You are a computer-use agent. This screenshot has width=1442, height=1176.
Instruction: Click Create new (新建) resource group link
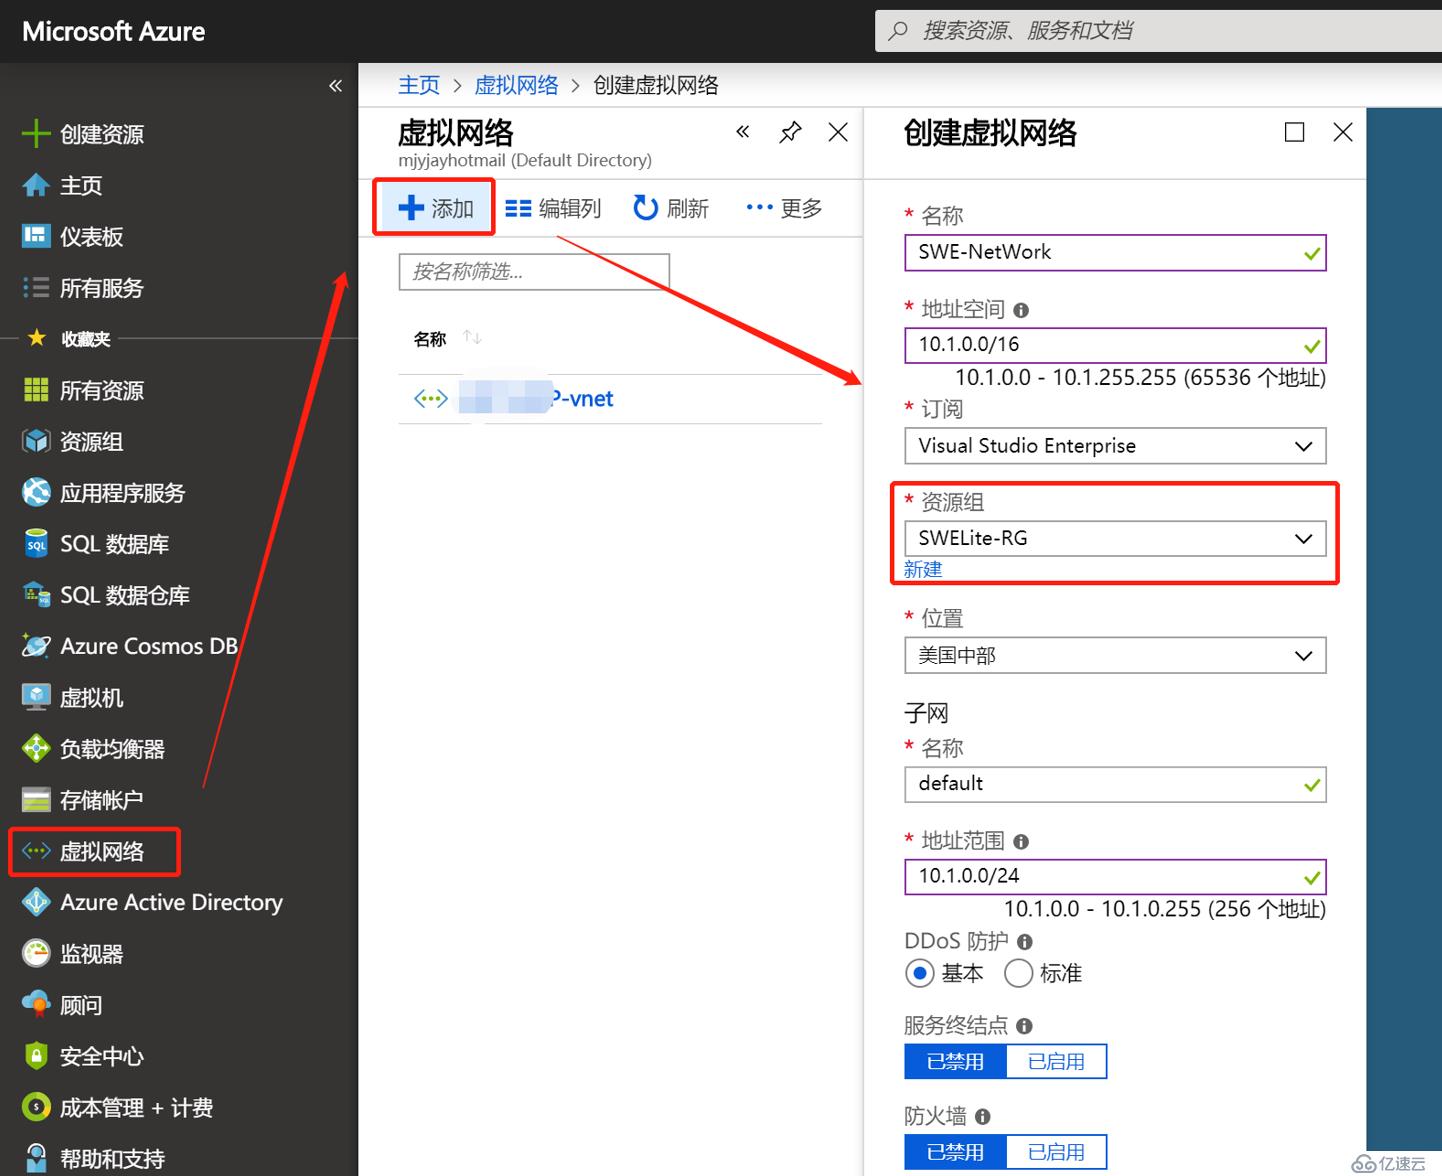tap(923, 569)
